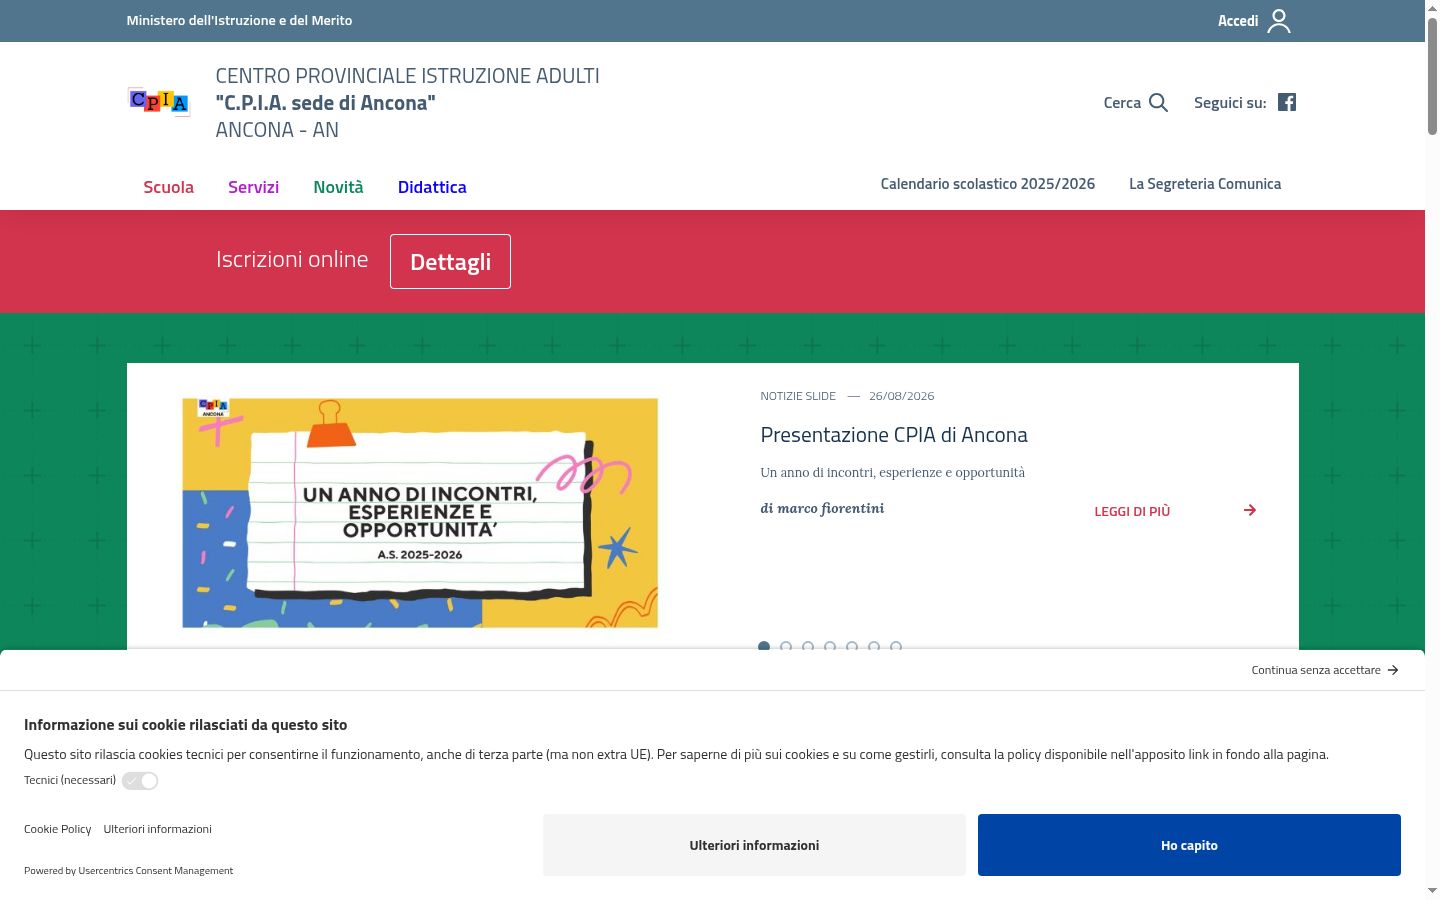Screen dimensions: 1440x900
Task: Toggle the Tecnici (necessari) cookie switch
Action: 140,781
